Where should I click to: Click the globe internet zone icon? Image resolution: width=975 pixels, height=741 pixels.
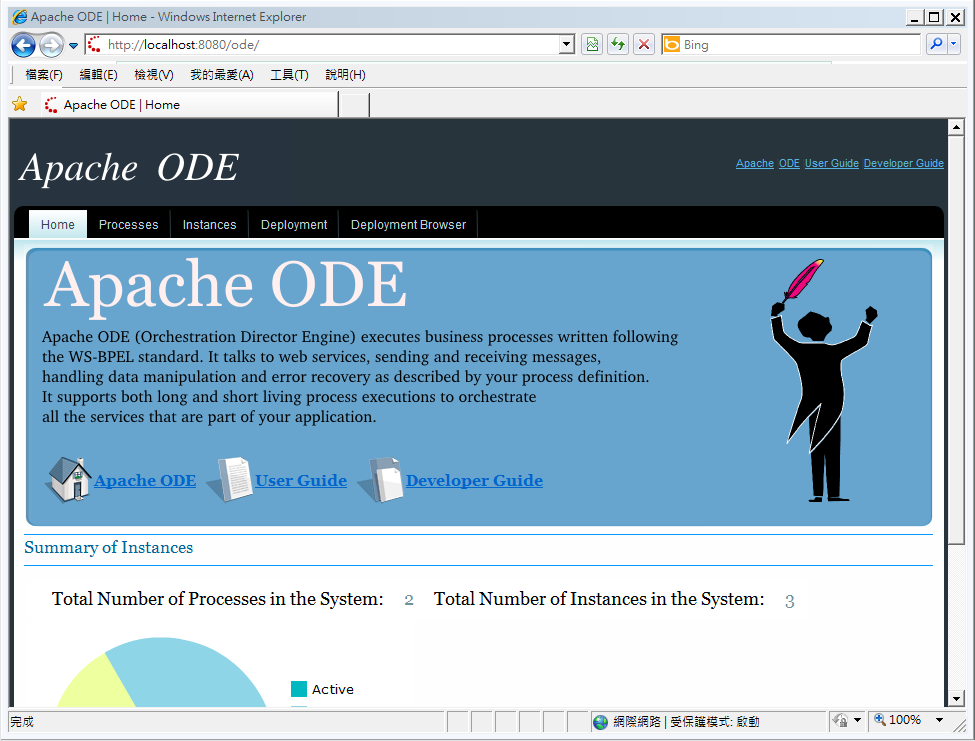[x=600, y=722]
